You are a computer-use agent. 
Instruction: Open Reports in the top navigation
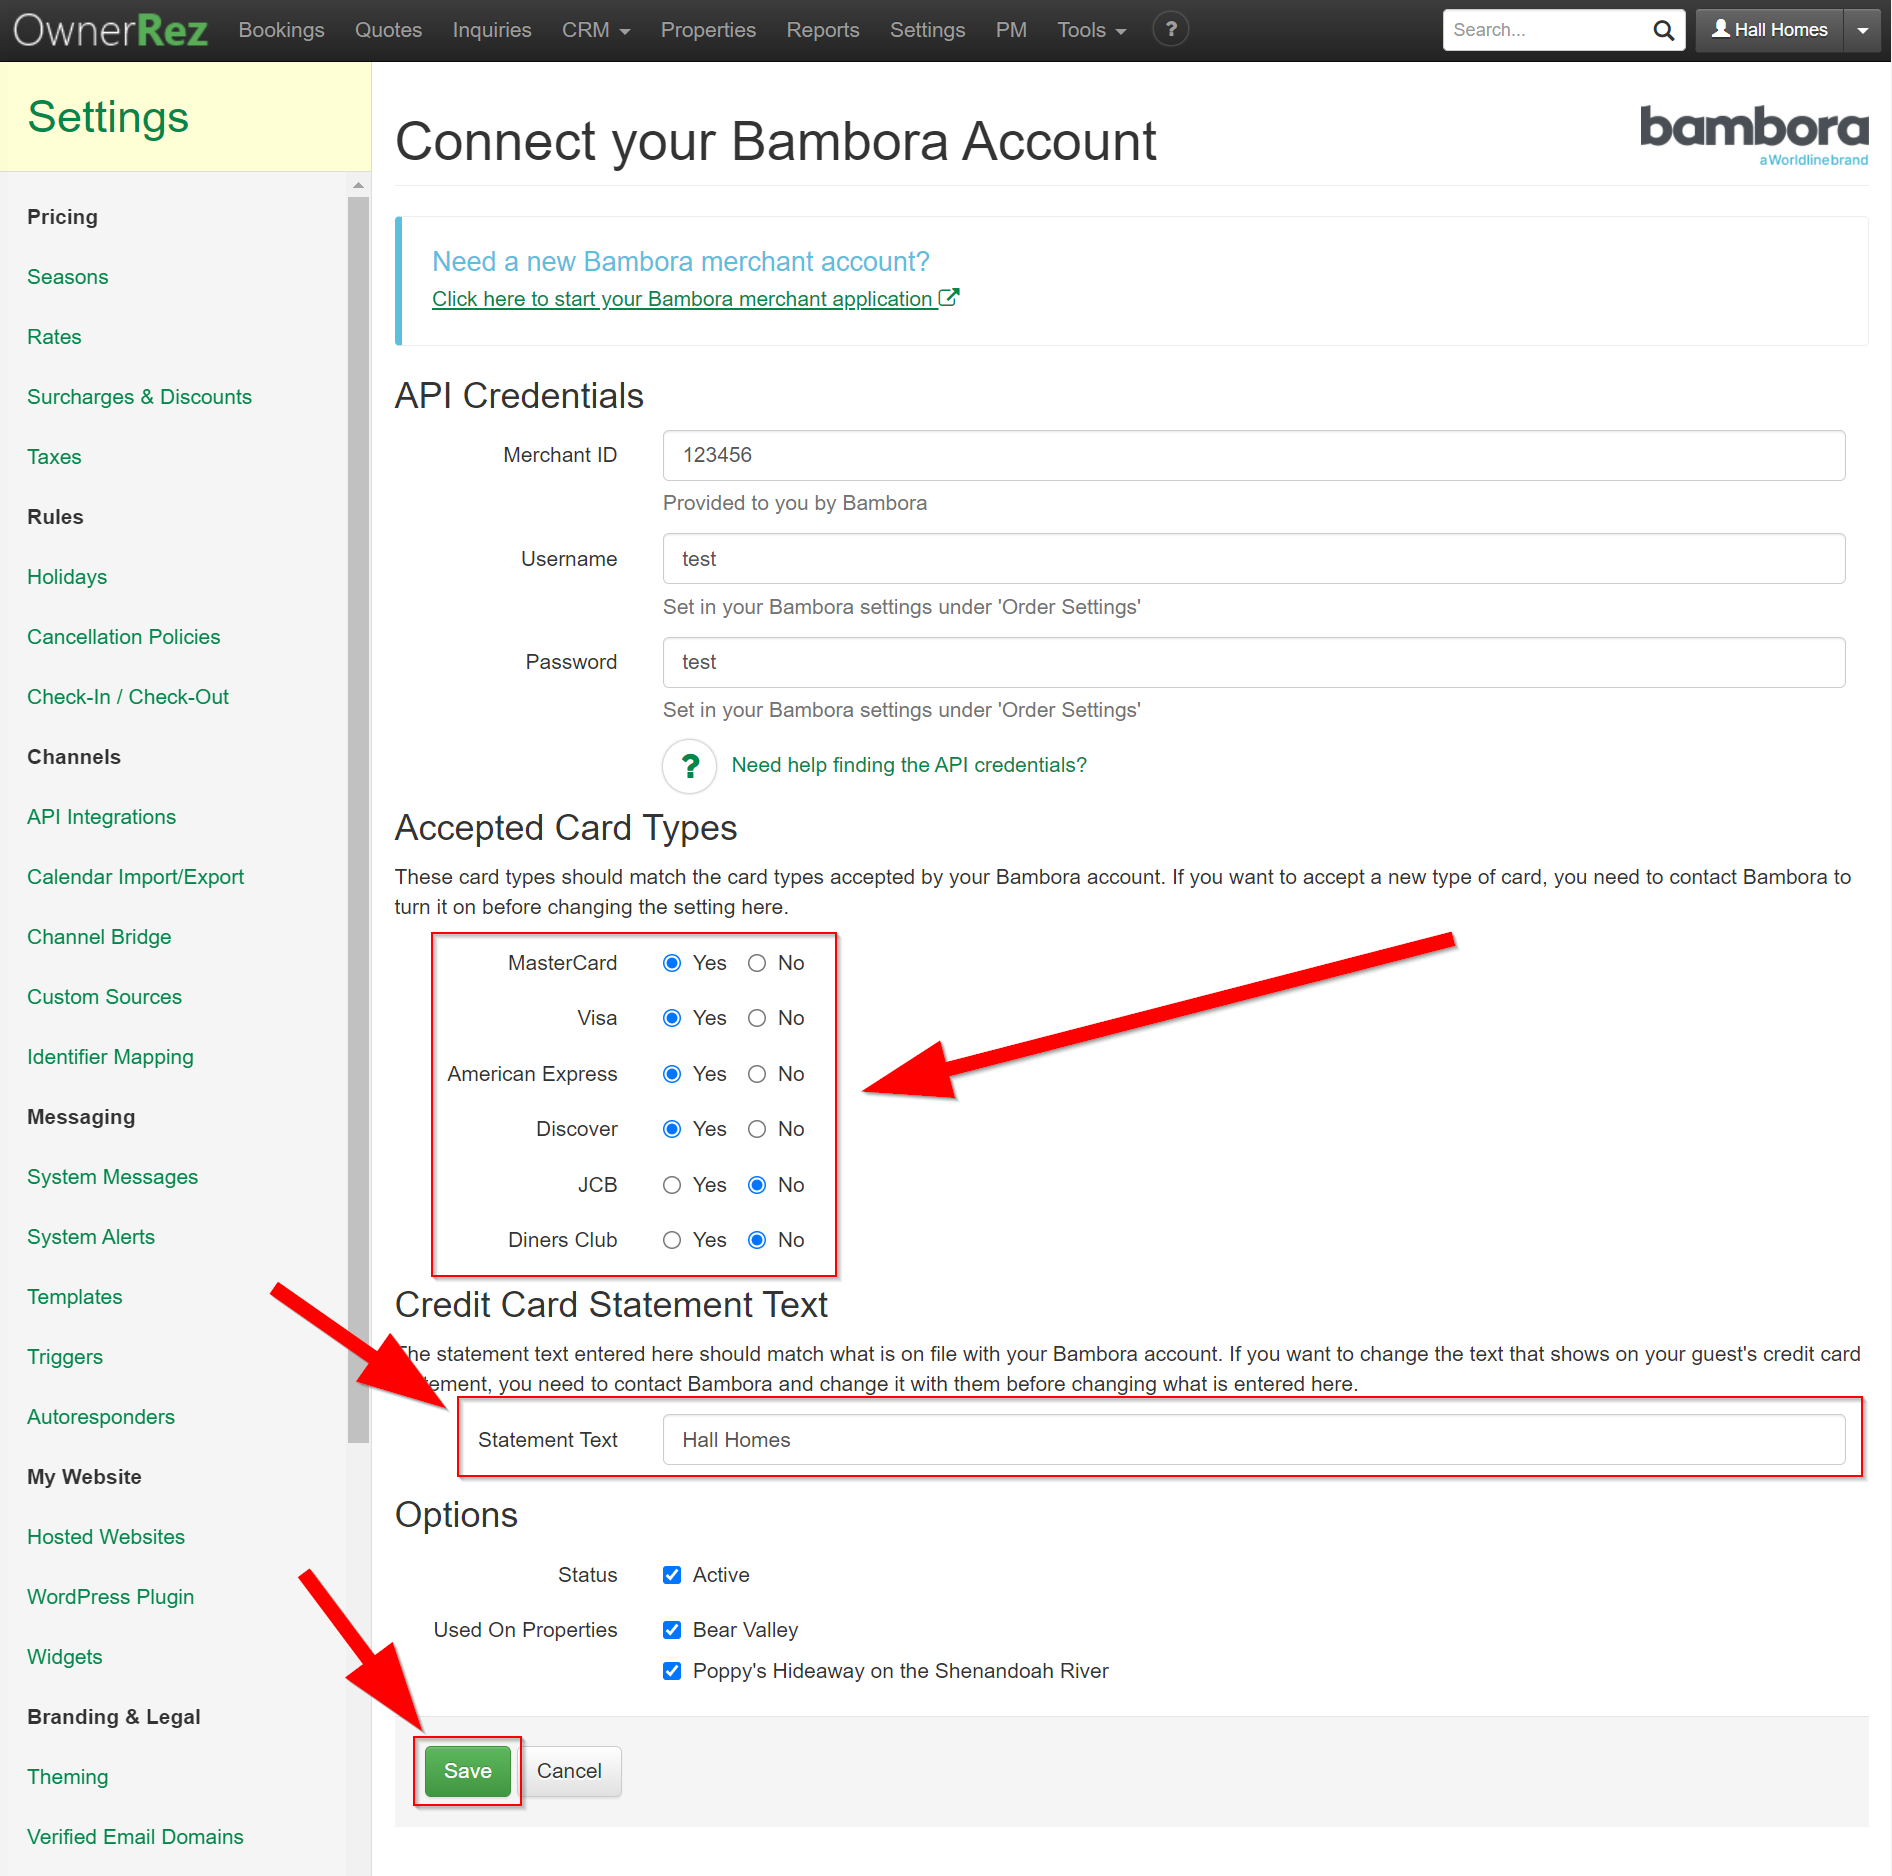tap(823, 30)
